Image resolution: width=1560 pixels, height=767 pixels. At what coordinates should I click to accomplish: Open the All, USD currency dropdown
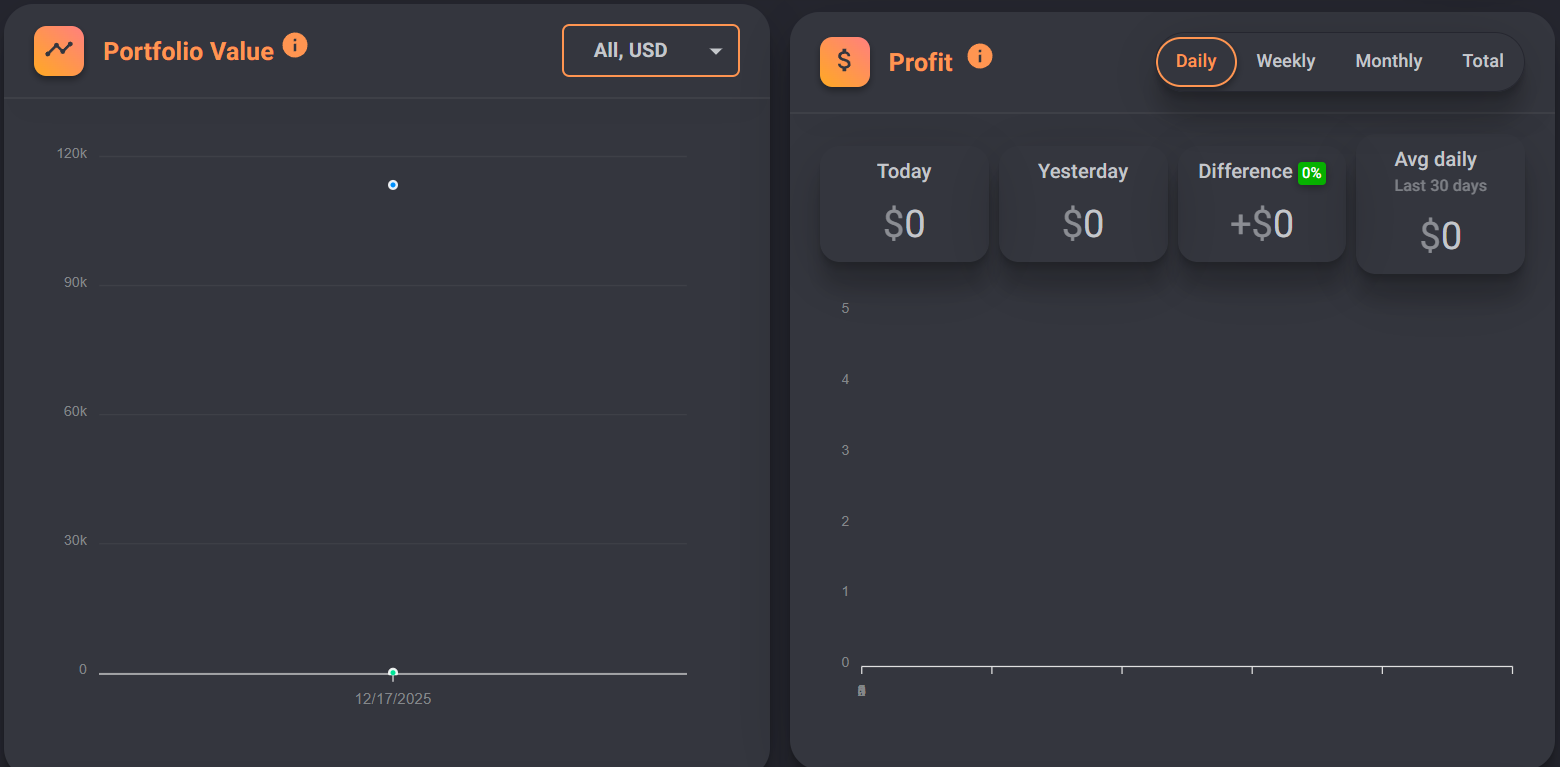click(650, 51)
